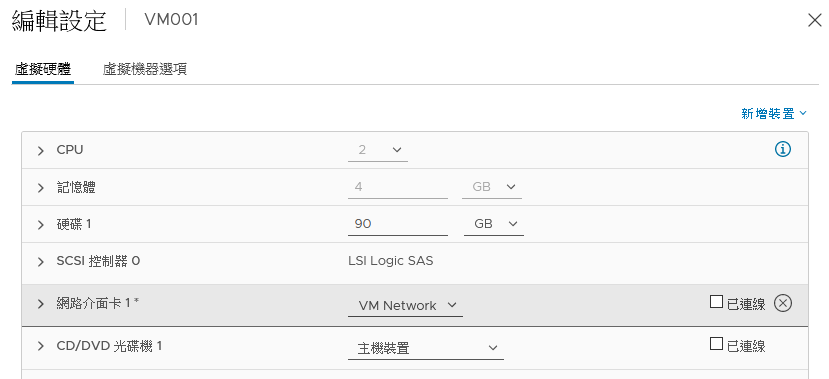Open the memory GB unit dropdown
This screenshot has height=379, width=829.
pyautogui.click(x=492, y=187)
